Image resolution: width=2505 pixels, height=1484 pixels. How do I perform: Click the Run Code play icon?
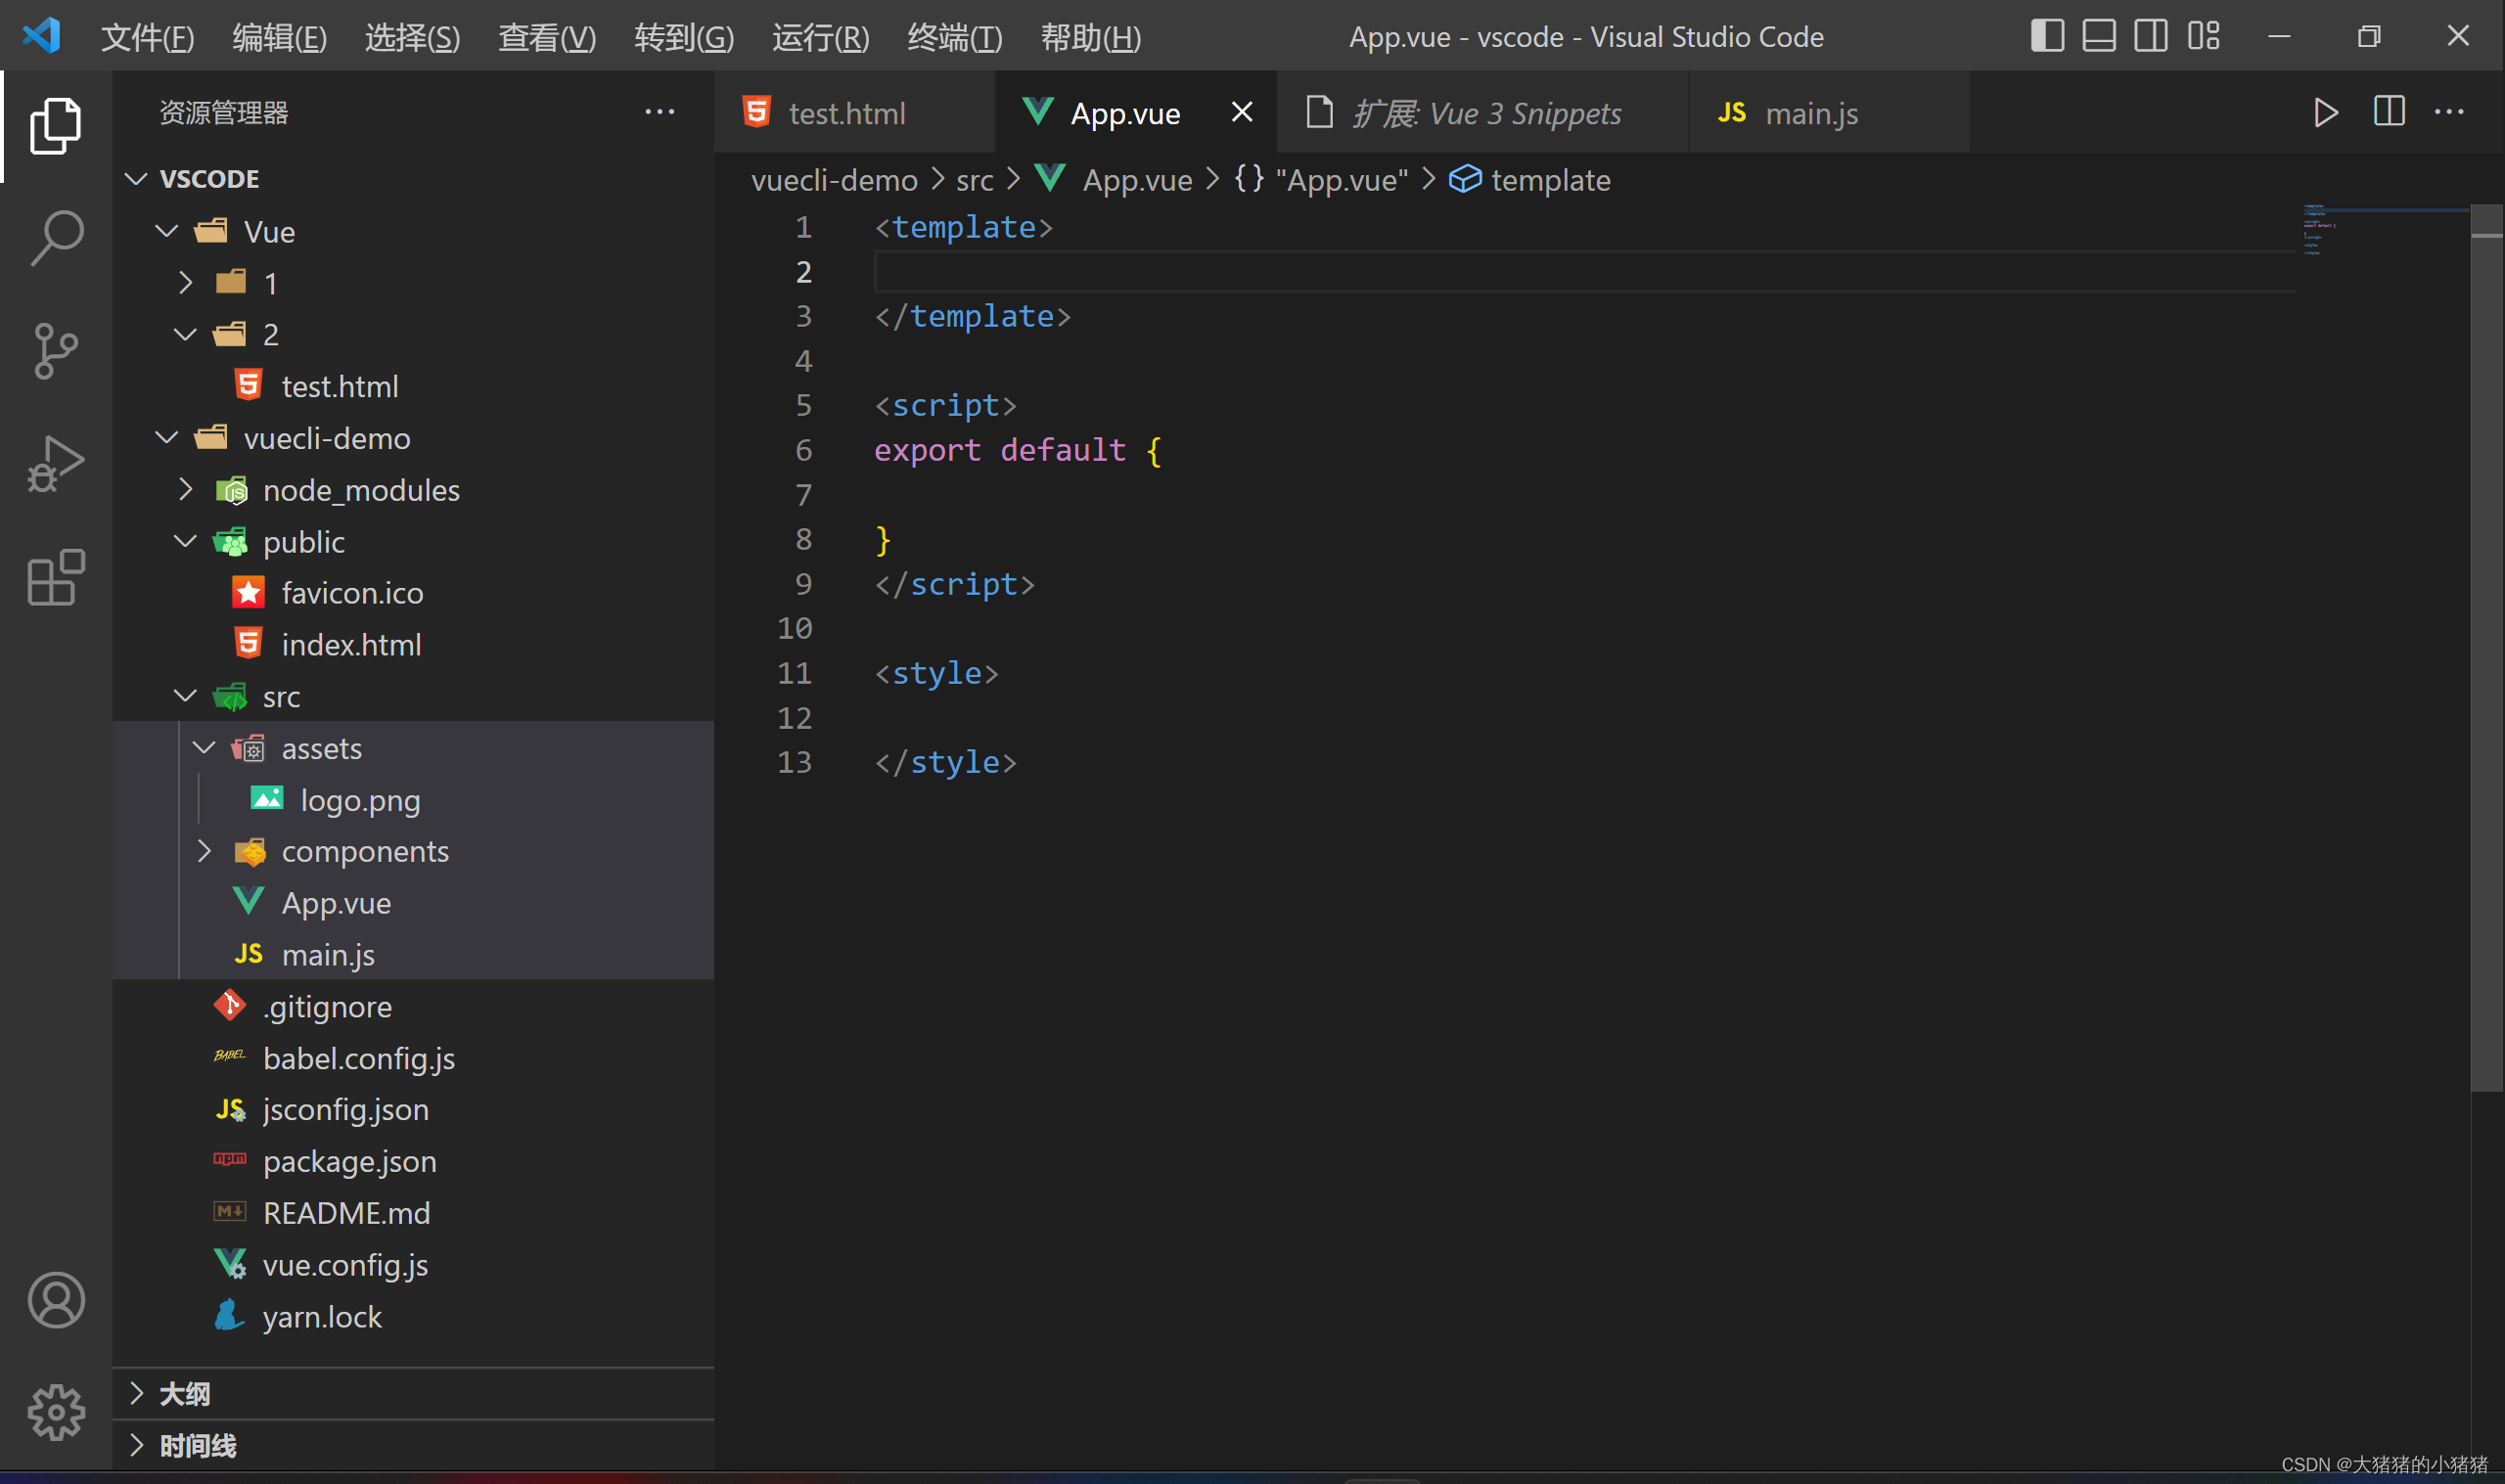click(x=2325, y=112)
